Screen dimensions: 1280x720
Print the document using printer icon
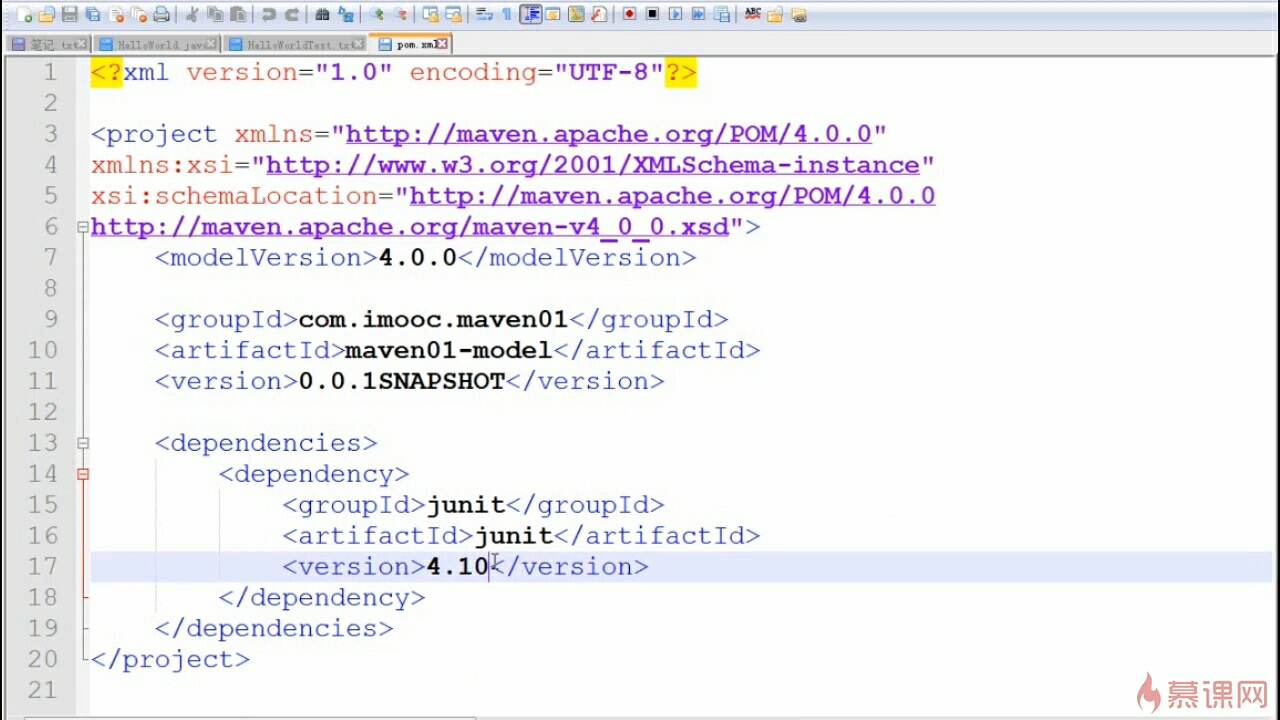(161, 14)
